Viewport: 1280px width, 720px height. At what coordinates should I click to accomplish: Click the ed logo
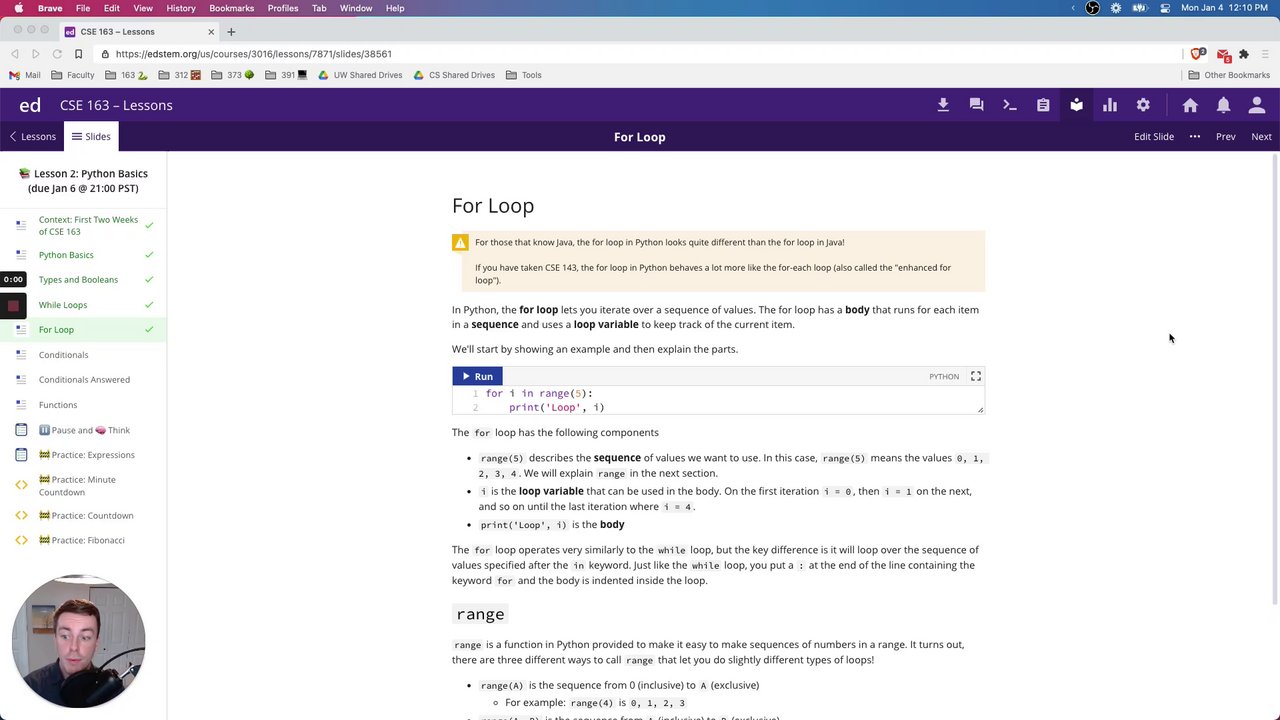coord(30,105)
